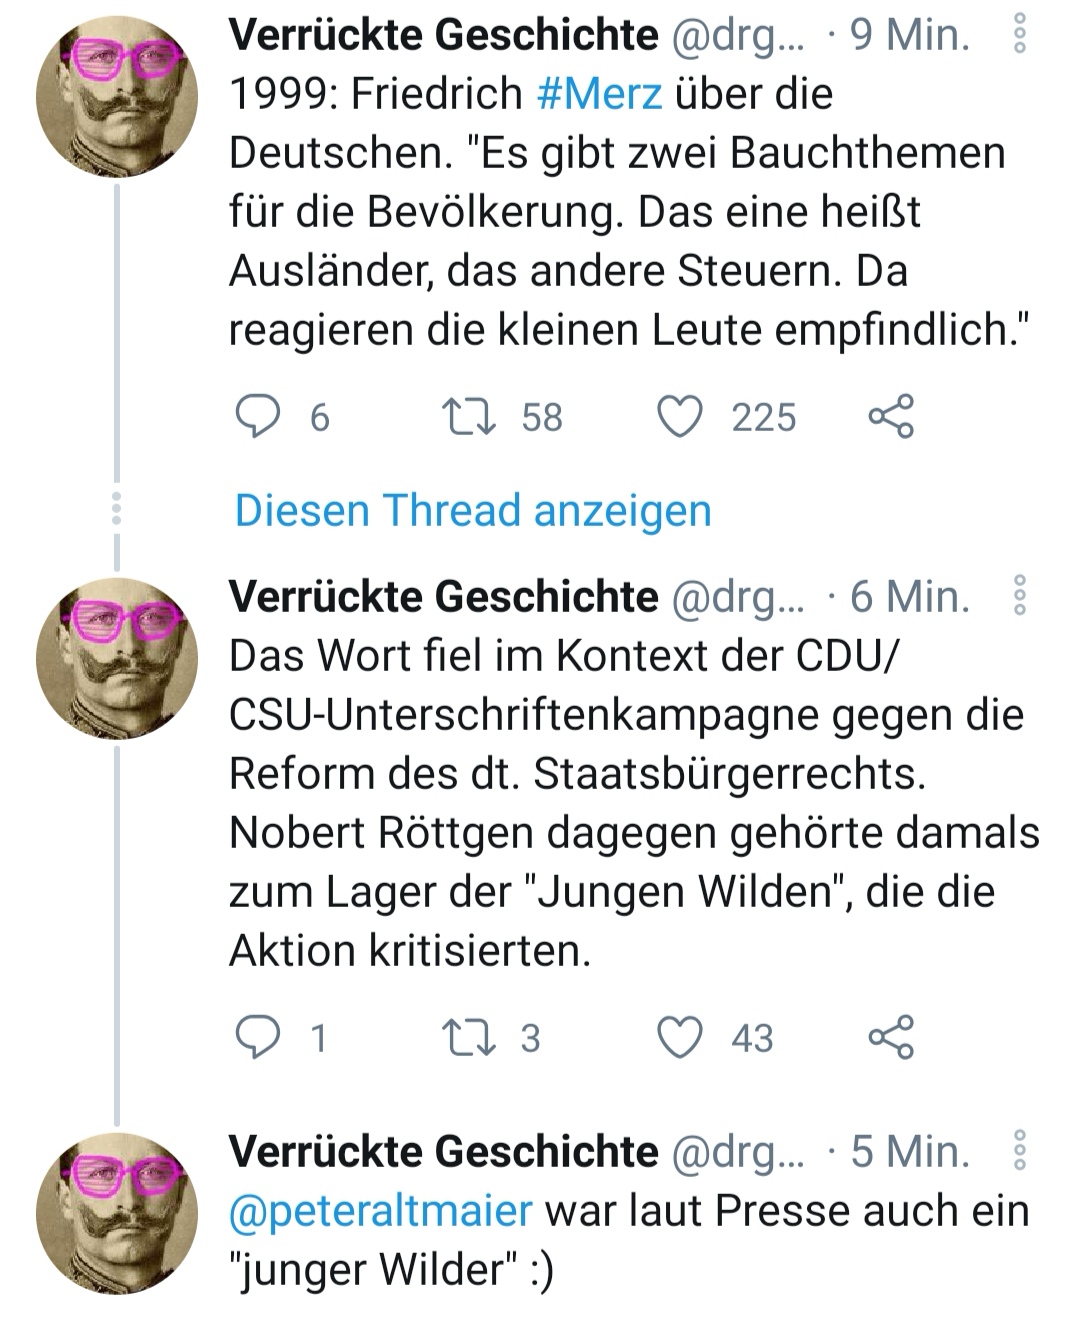
Task: Share the Friedrich Merz quote tweet
Action: click(x=890, y=417)
